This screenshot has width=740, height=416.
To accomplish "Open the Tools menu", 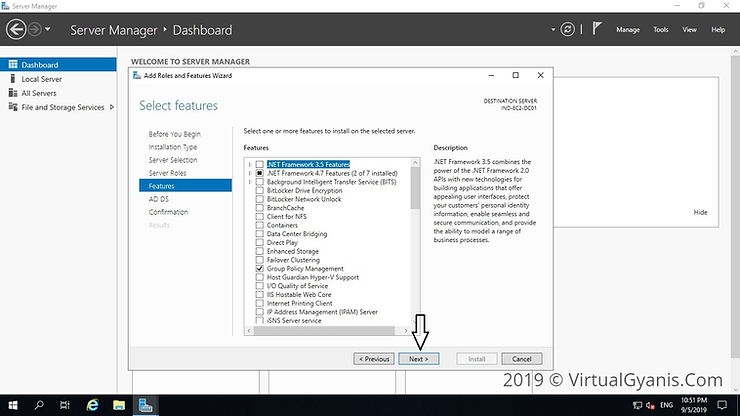I will click(660, 30).
